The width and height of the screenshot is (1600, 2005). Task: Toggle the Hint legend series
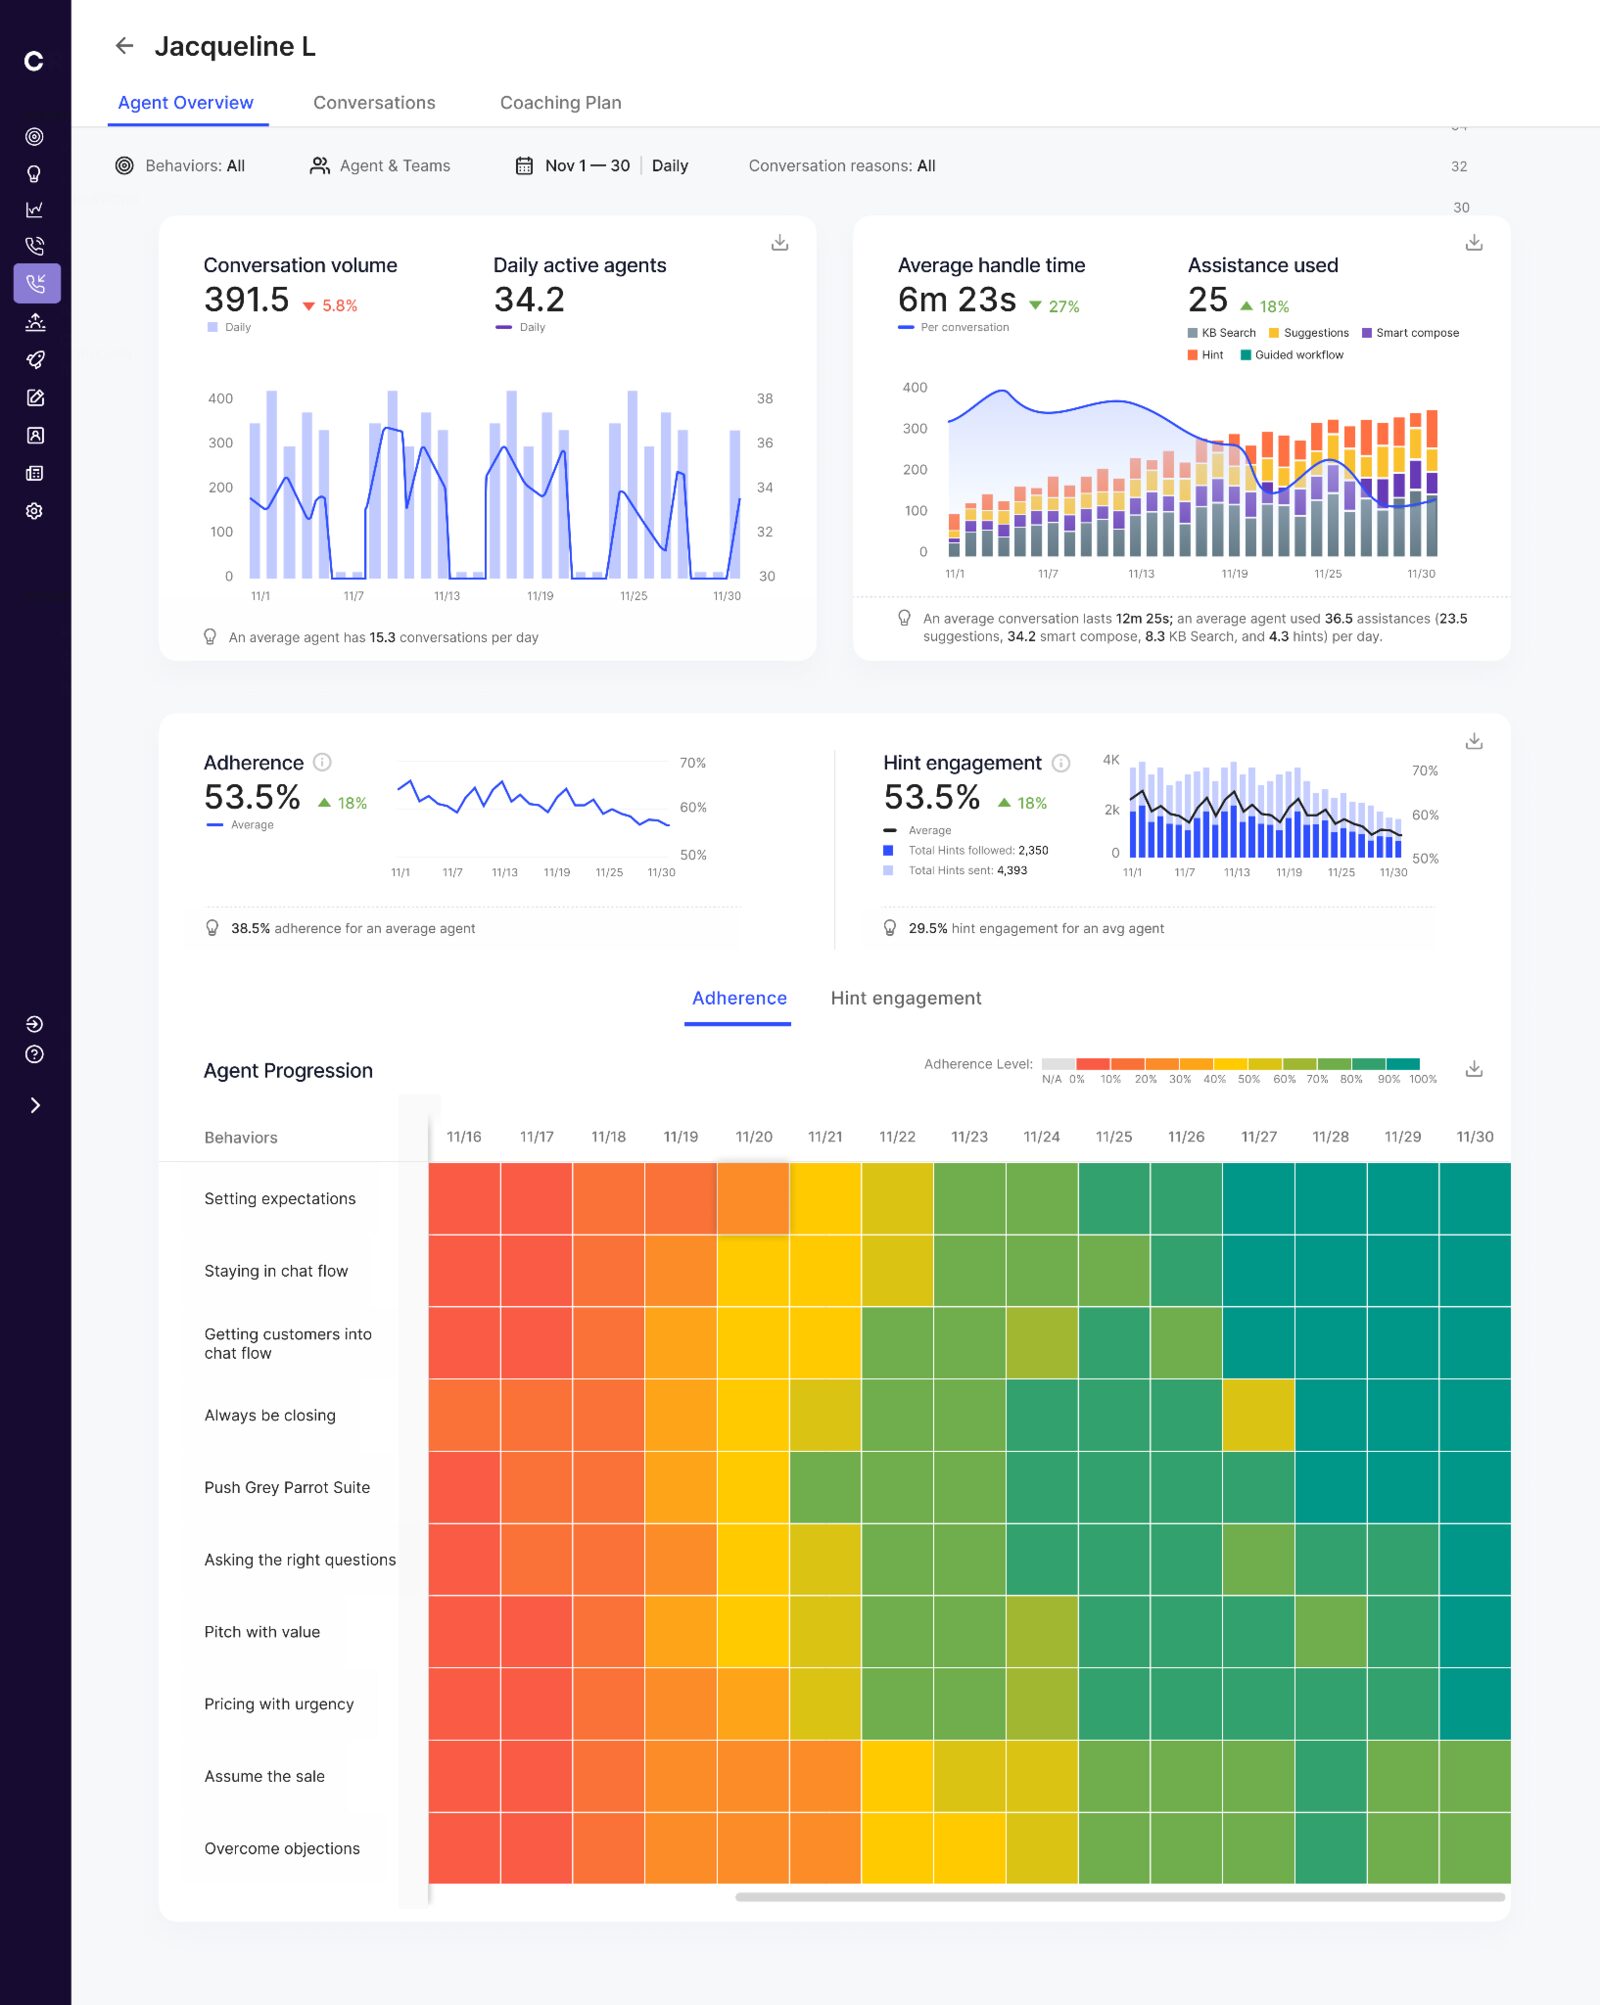pos(1205,355)
